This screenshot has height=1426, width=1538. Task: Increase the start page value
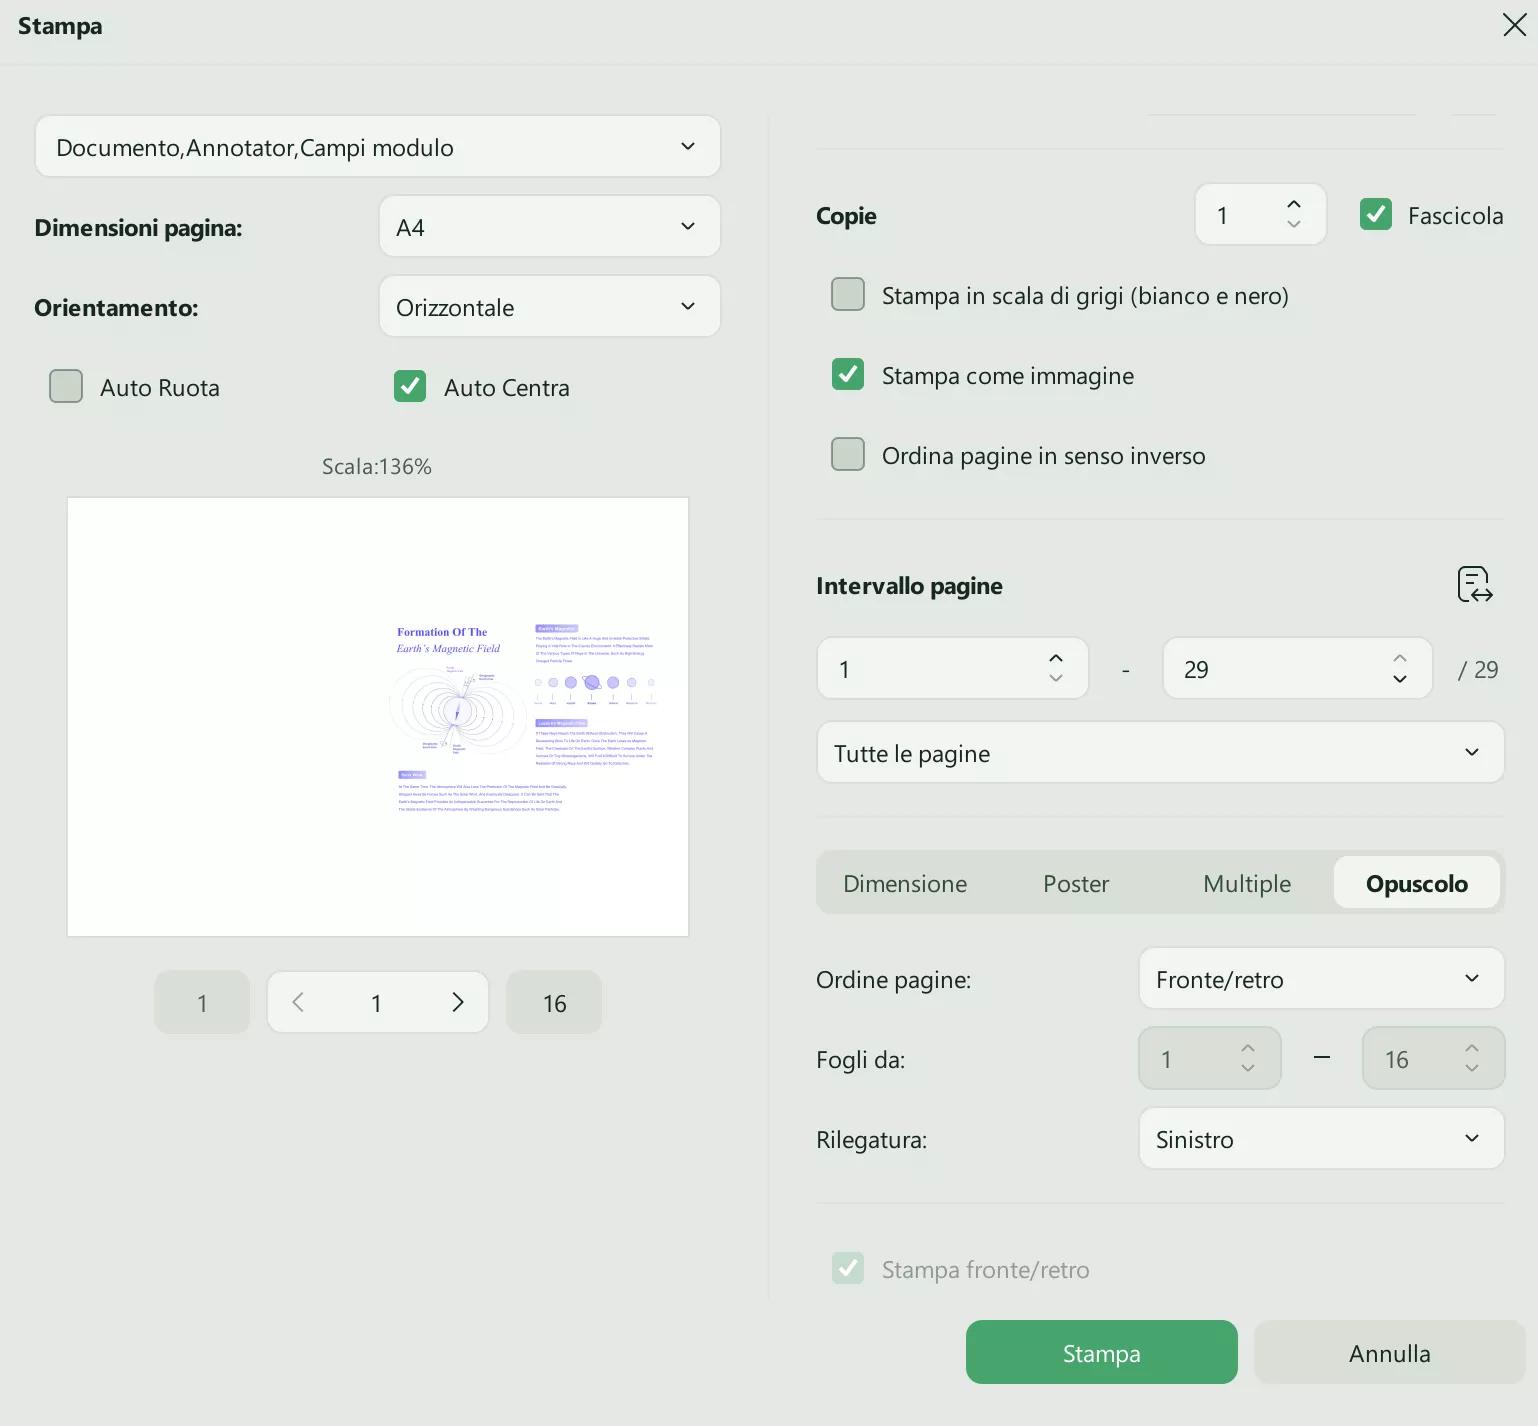1056,658
